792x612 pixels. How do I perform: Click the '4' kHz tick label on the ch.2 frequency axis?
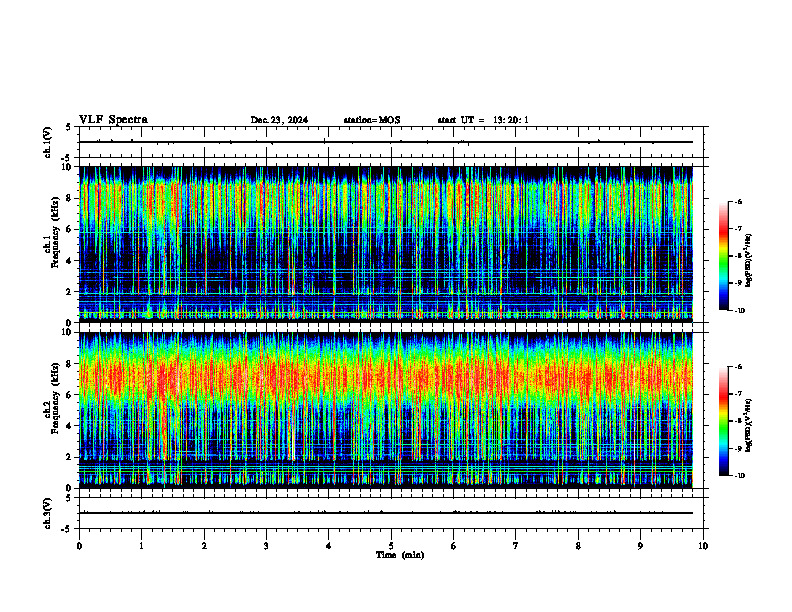[x=70, y=426]
